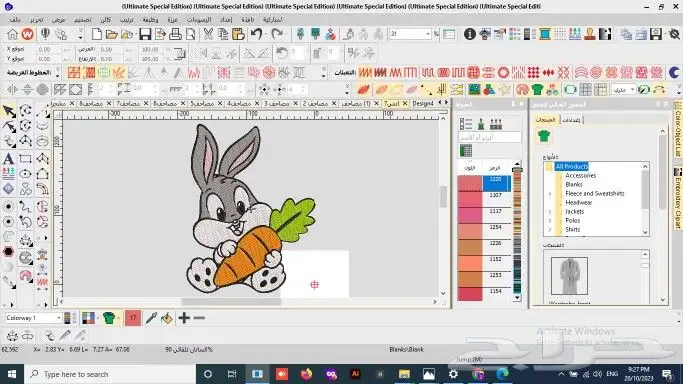
Task: Pick a color with the eyedropper tool
Action: pyautogui.click(x=151, y=318)
